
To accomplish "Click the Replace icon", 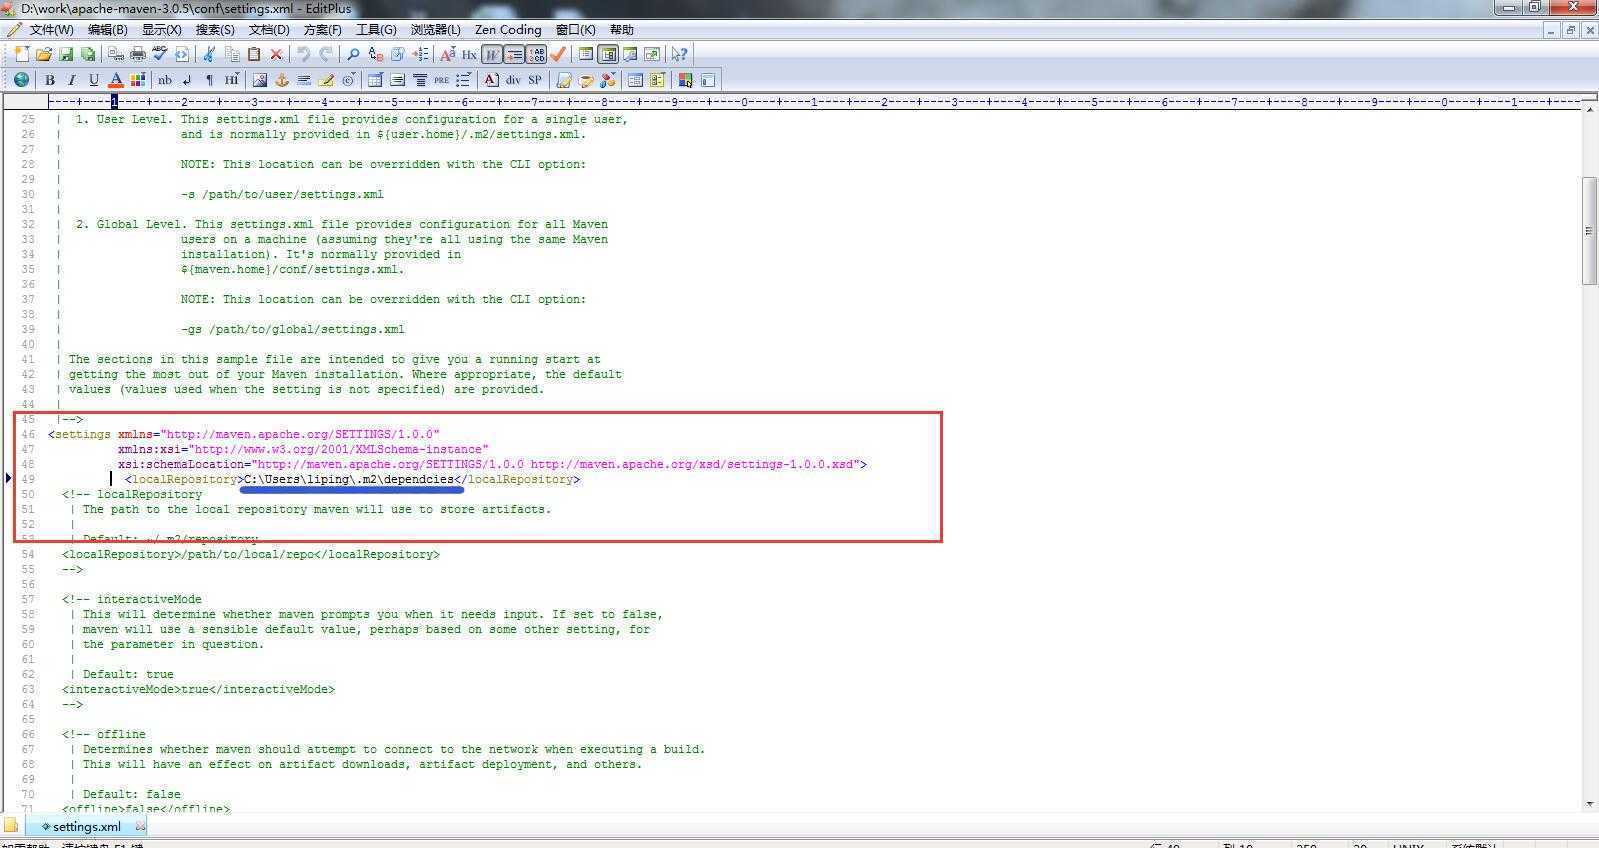I will click(376, 54).
